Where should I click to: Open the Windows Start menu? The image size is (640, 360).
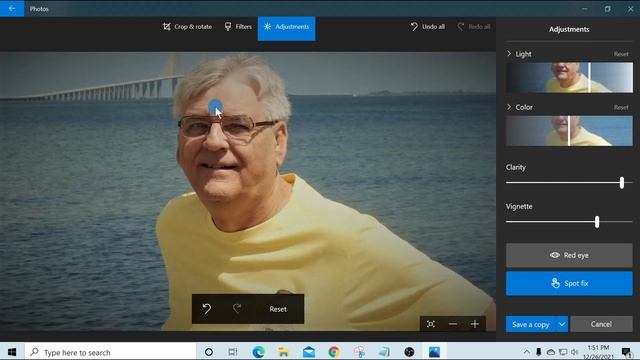[12, 352]
